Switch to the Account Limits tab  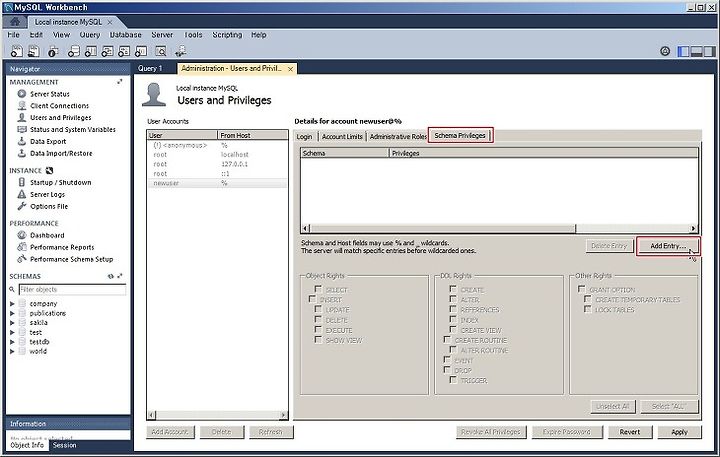tap(342, 136)
